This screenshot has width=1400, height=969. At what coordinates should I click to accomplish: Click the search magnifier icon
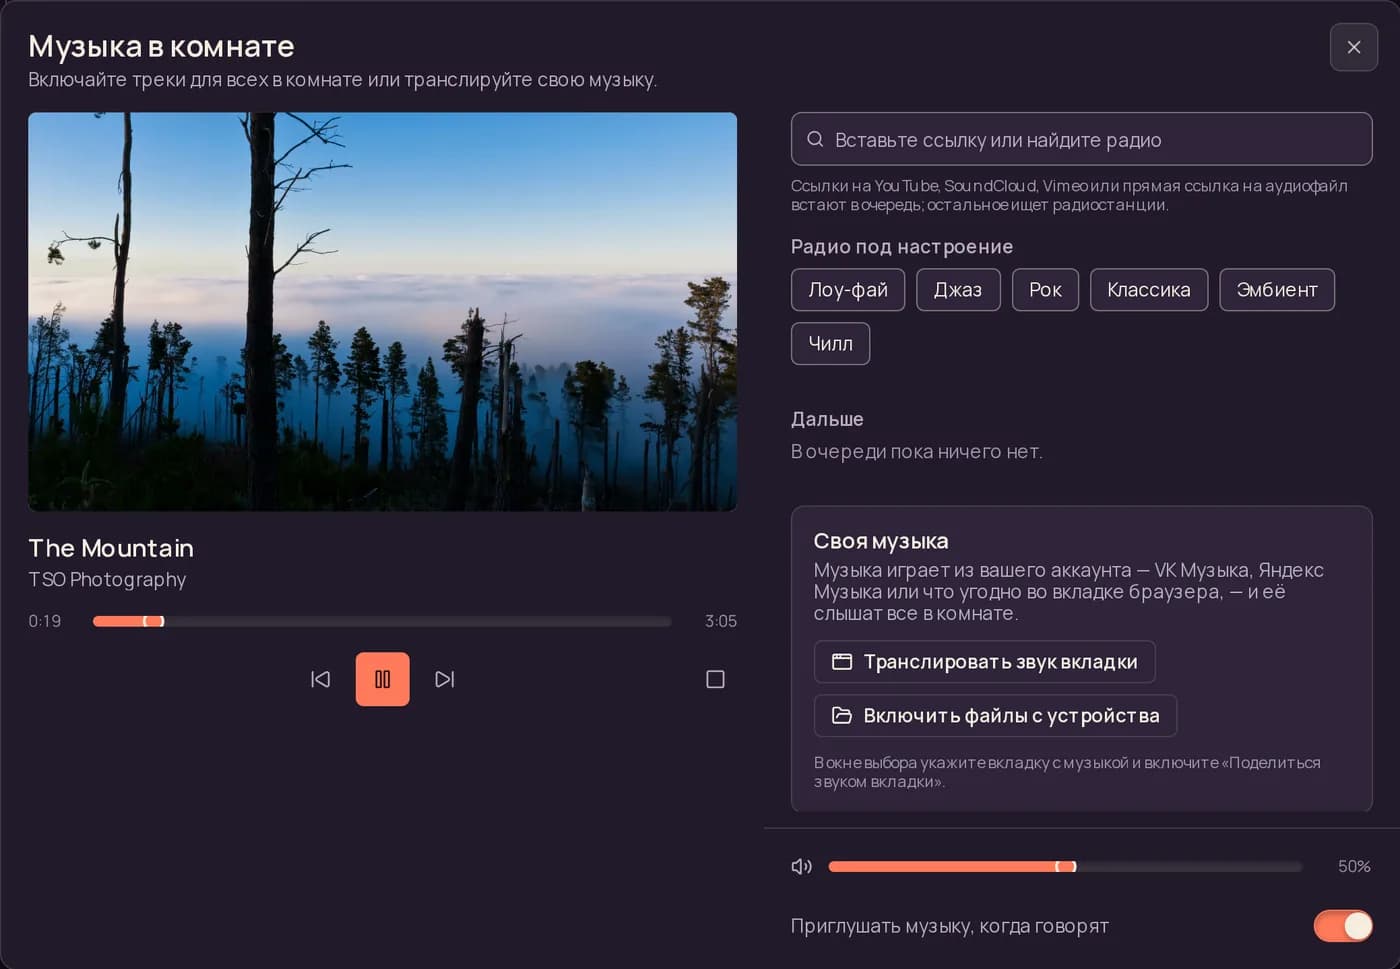tap(815, 139)
